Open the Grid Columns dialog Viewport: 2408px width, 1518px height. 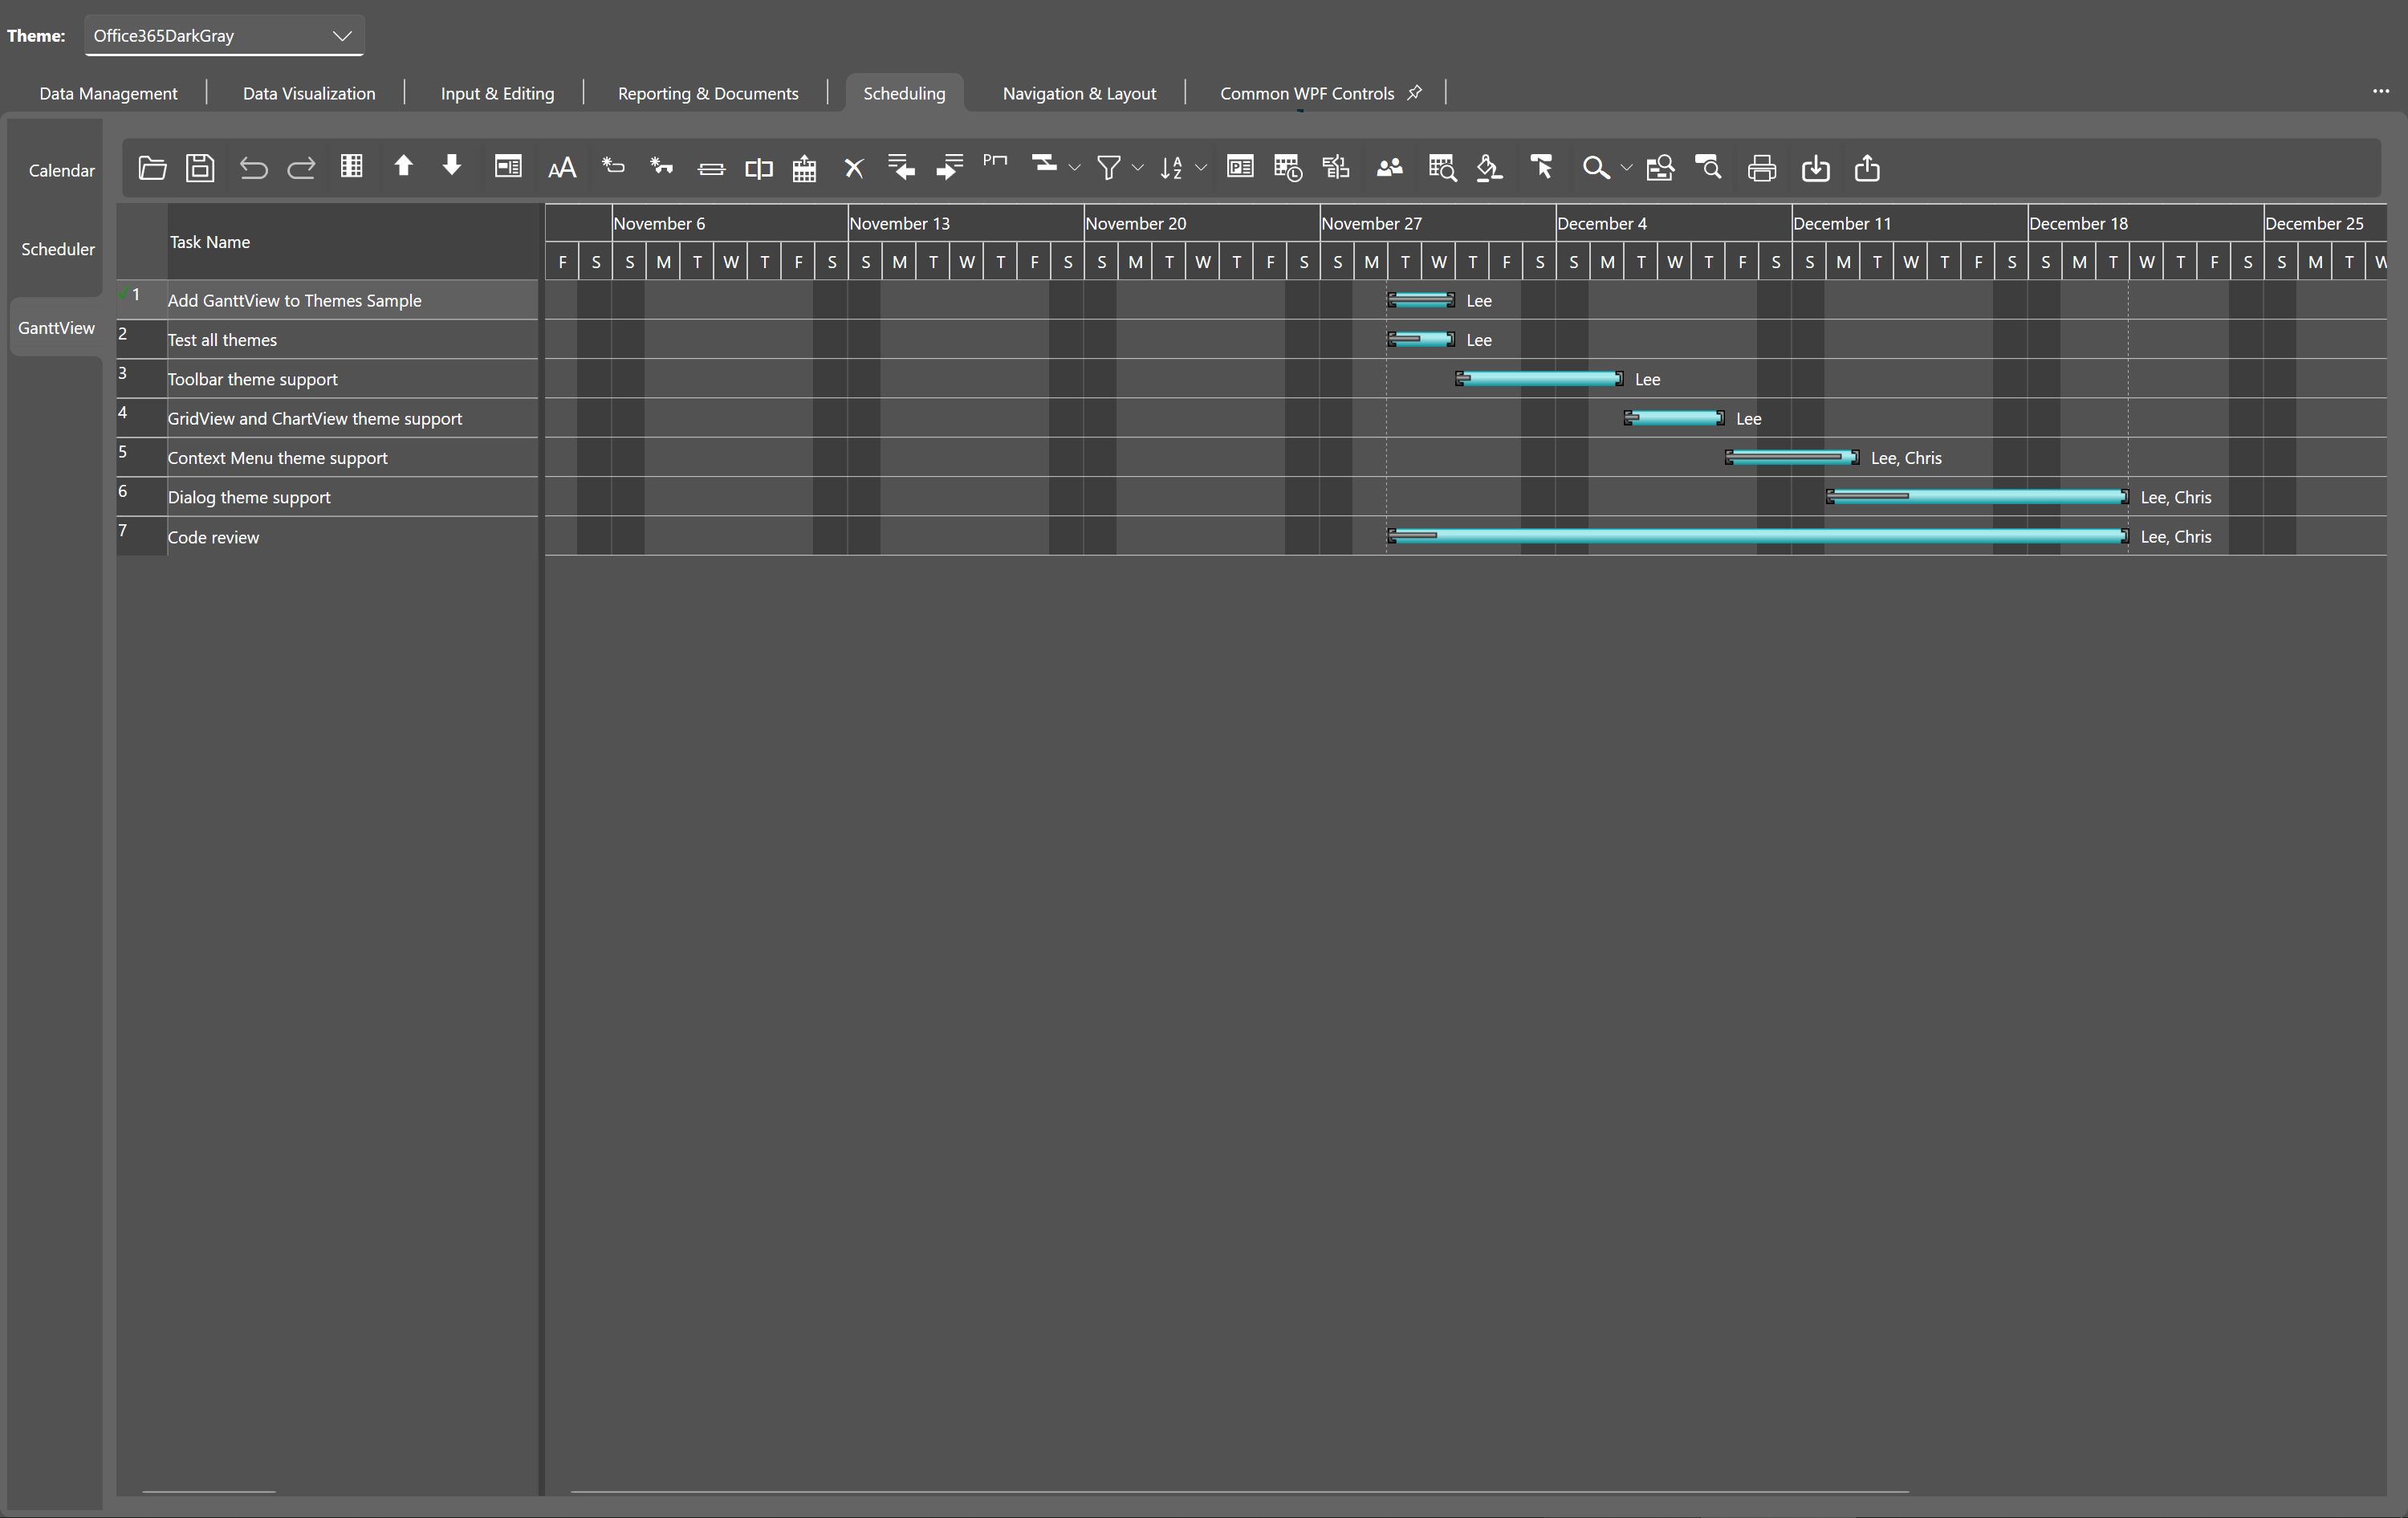click(x=351, y=166)
